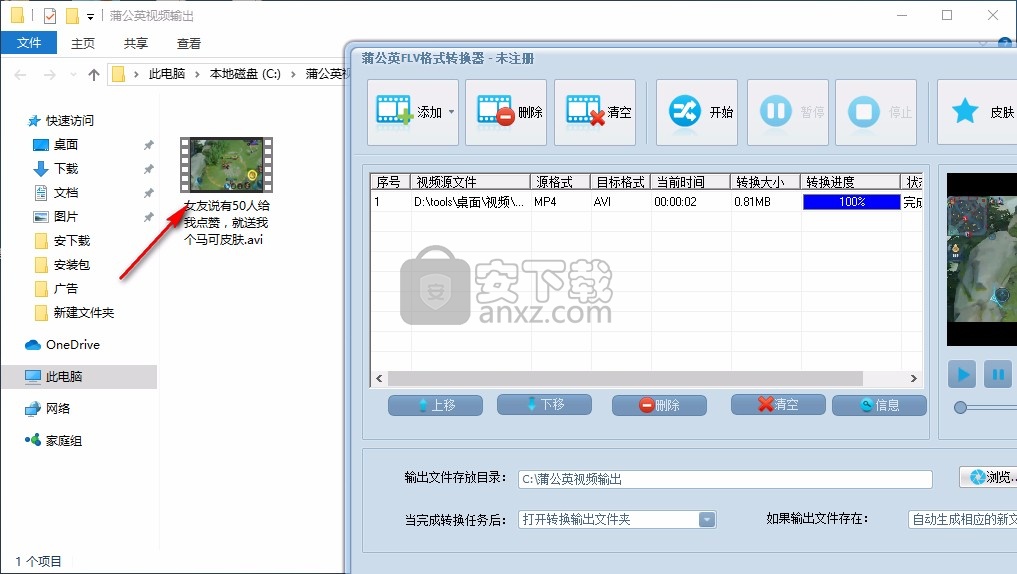Image resolution: width=1017 pixels, height=574 pixels.
Task: Start conversion with 开始 button
Action: [697, 112]
